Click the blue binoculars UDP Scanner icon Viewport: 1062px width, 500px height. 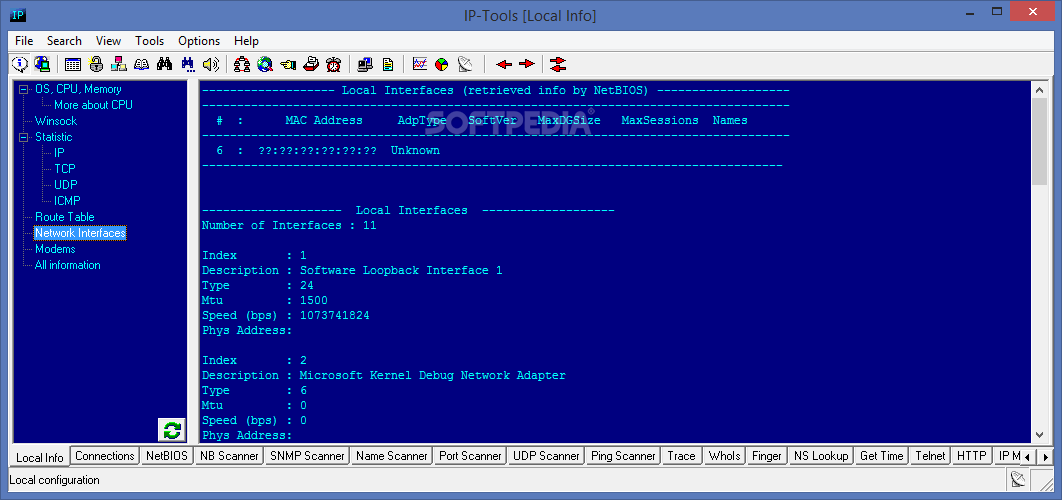[x=188, y=64]
